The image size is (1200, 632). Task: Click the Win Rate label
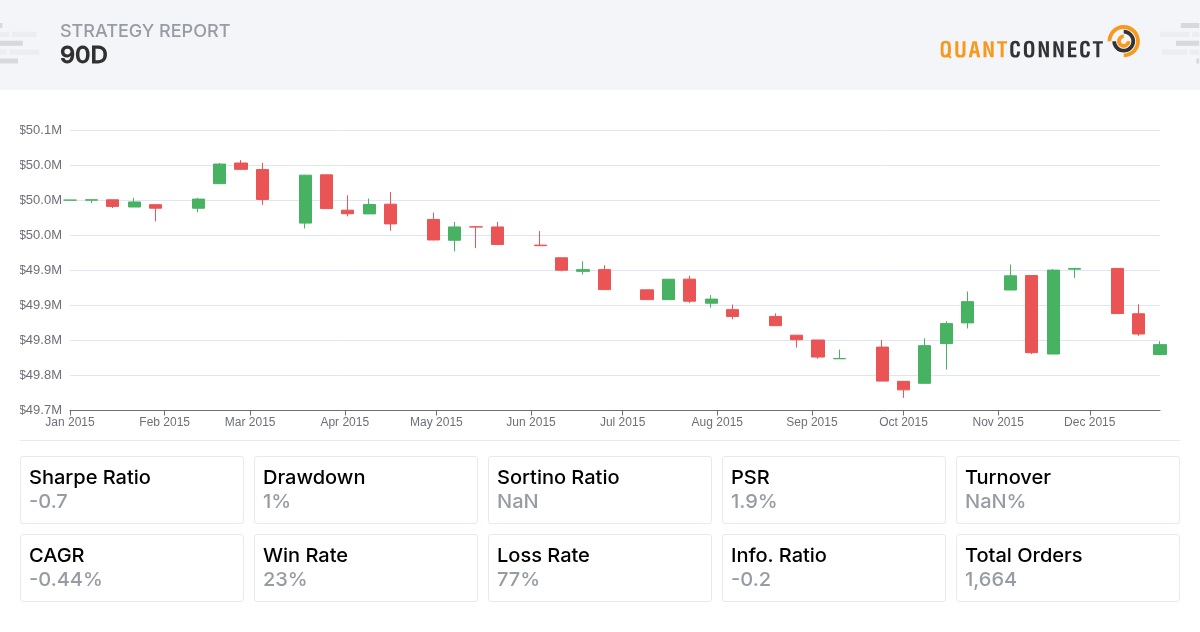305,555
